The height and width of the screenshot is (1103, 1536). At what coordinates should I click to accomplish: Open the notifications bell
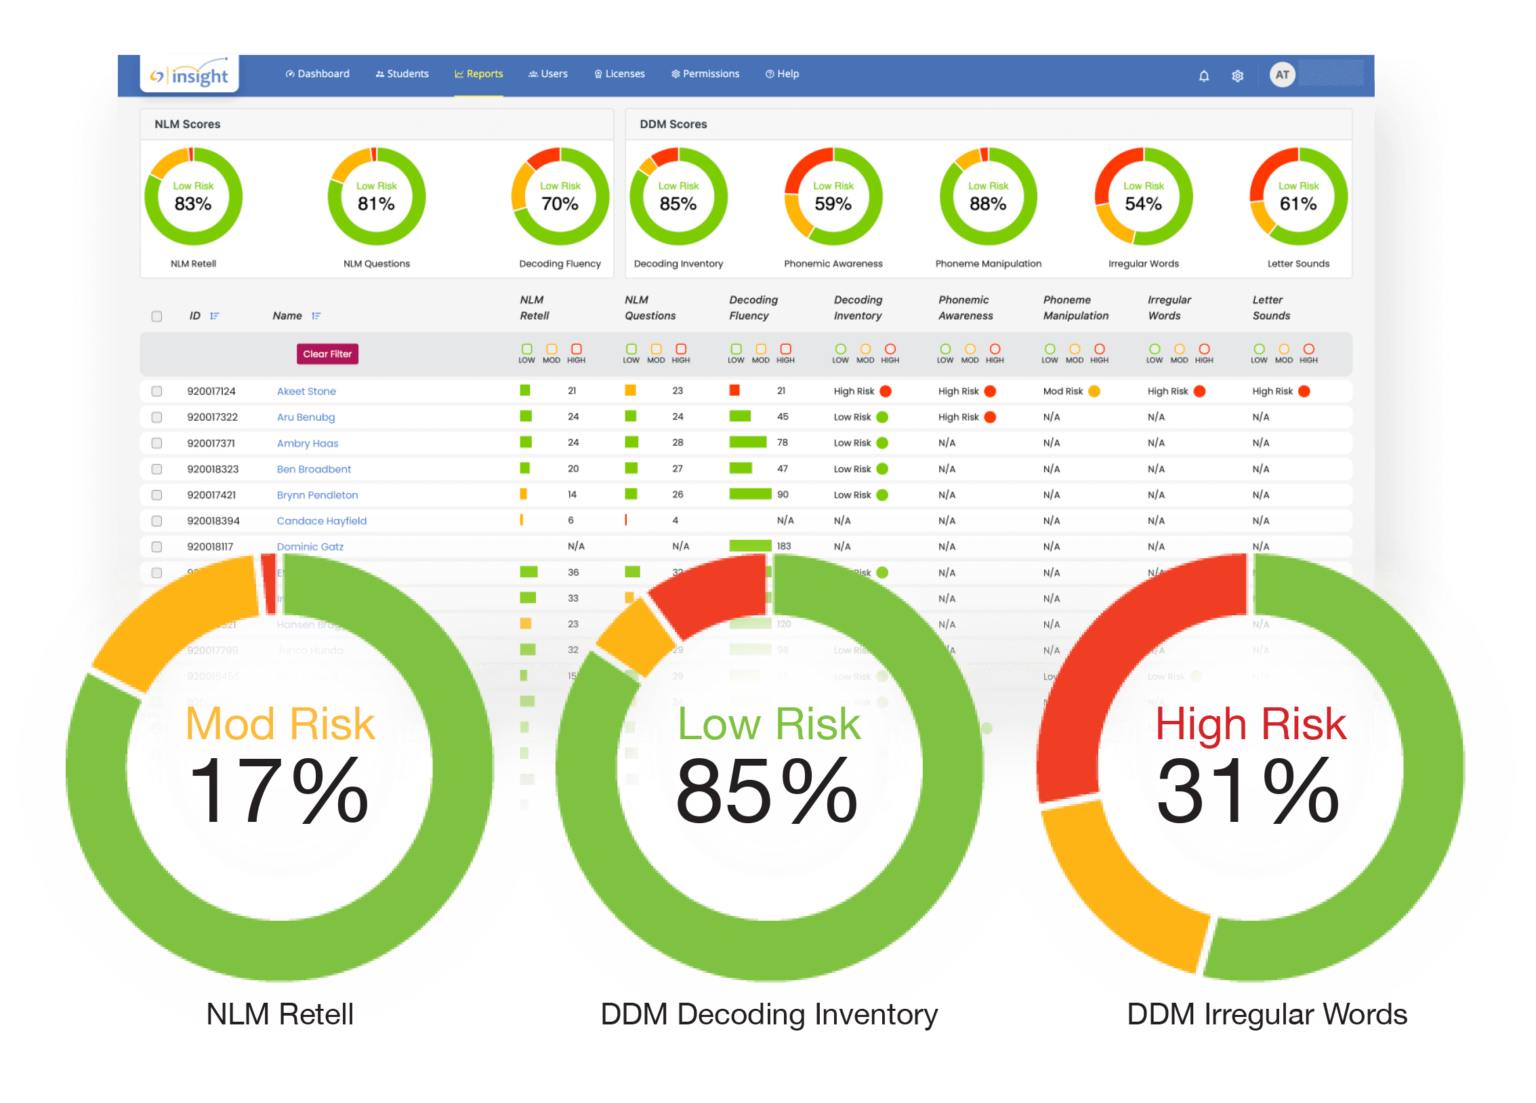click(x=1204, y=76)
